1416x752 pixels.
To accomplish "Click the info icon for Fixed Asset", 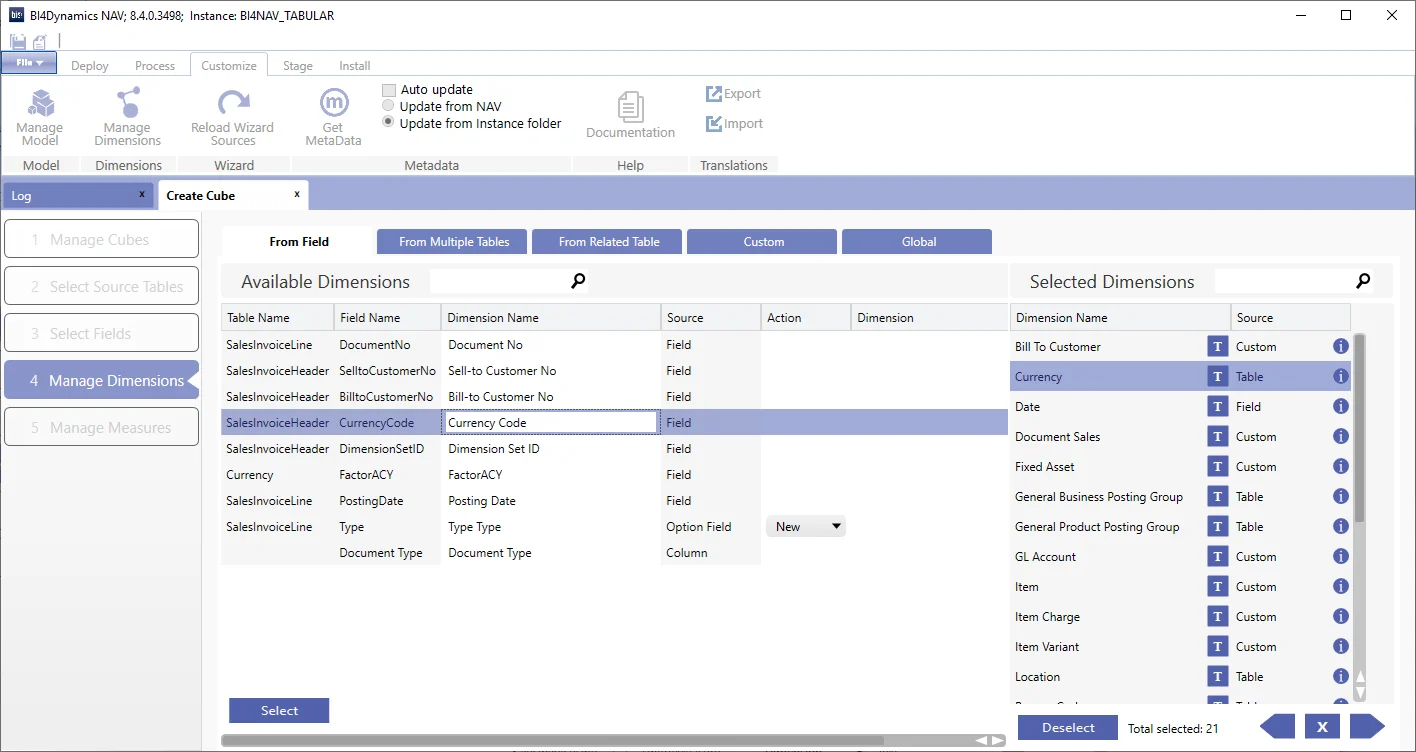I will [1341, 467].
